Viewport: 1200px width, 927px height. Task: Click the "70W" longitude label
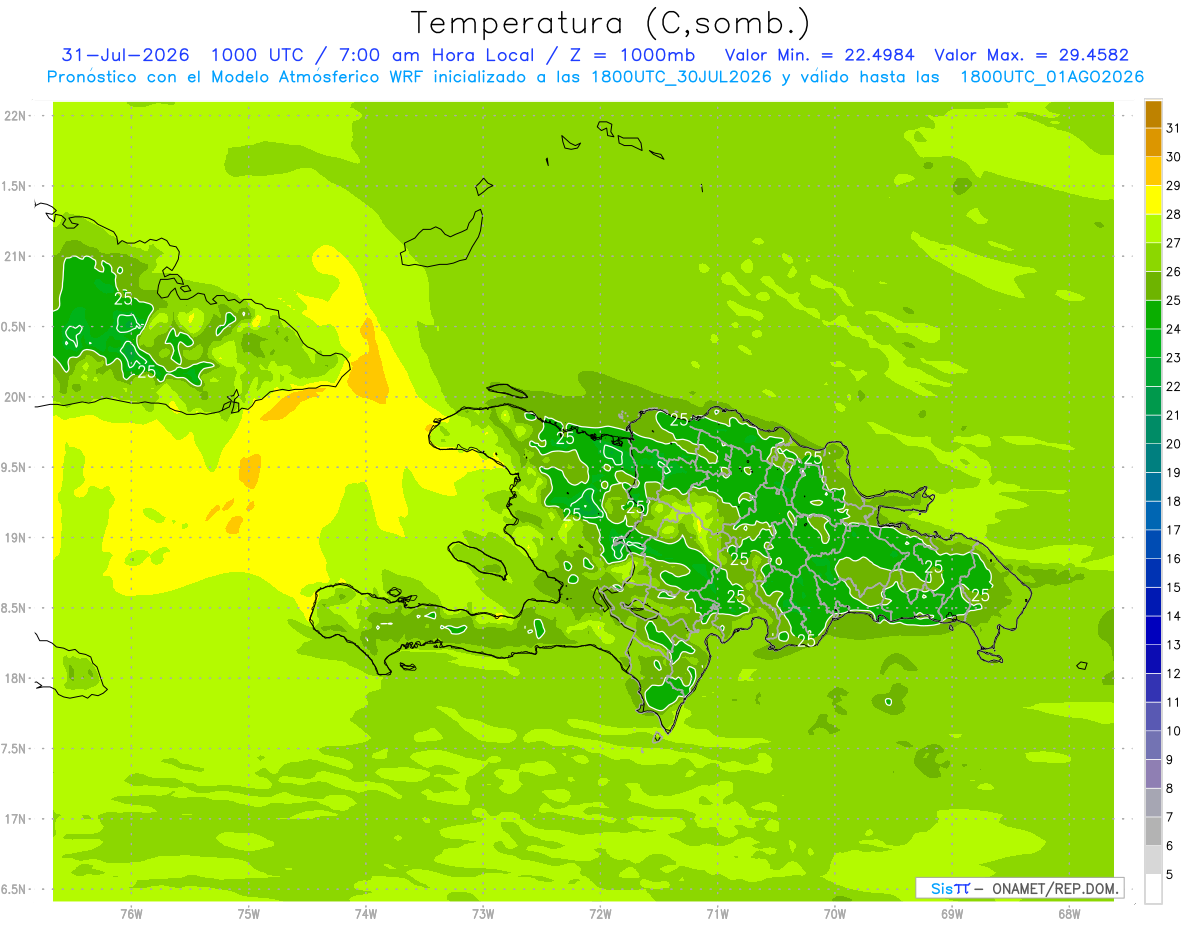click(835, 915)
